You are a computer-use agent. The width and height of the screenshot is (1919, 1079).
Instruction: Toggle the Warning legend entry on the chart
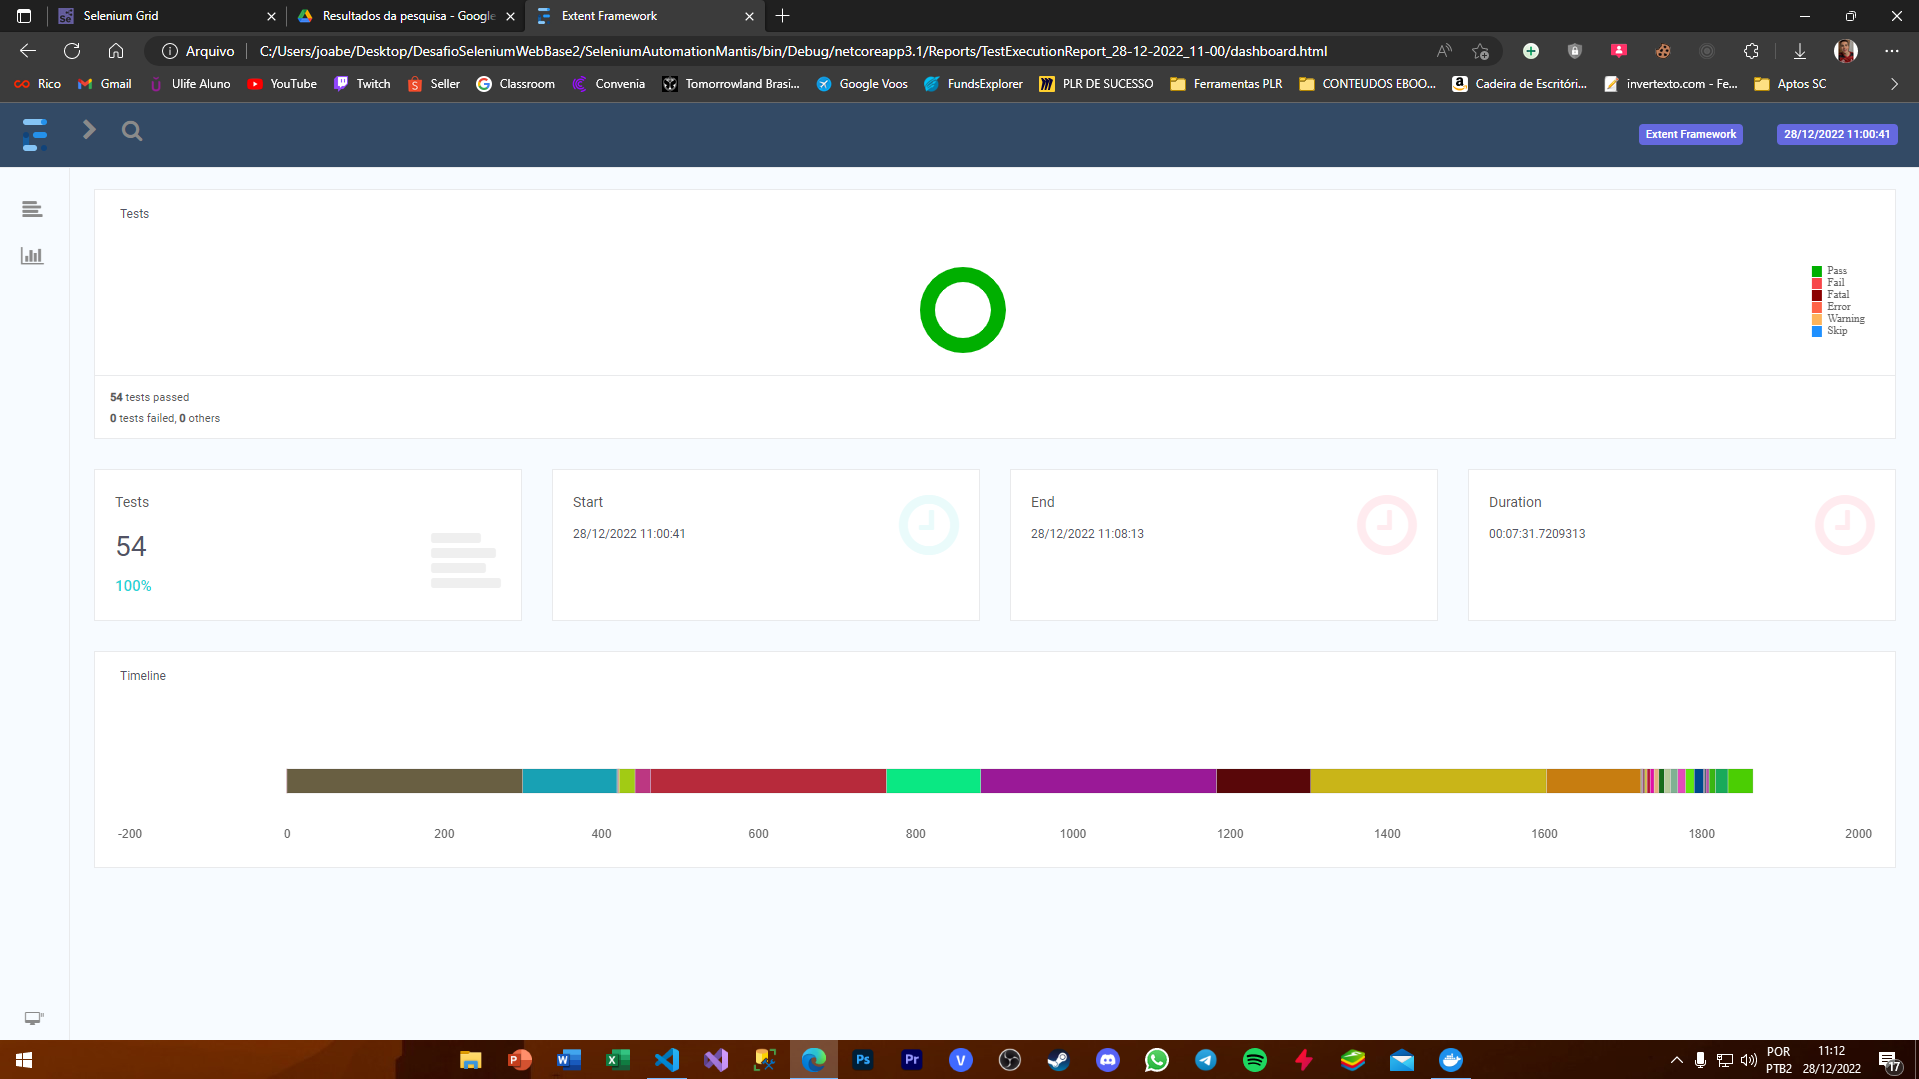pyautogui.click(x=1838, y=318)
